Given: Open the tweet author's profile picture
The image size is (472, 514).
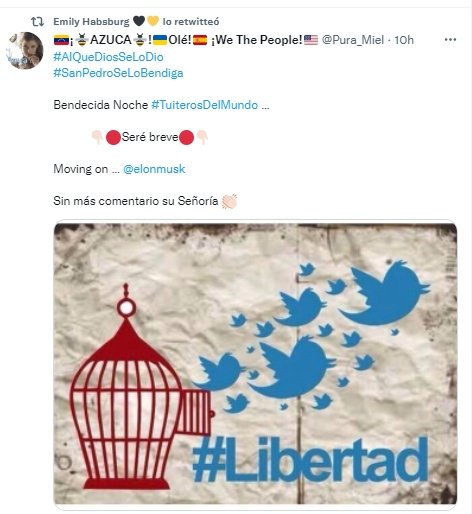Looking at the screenshot, I should point(25,50).
